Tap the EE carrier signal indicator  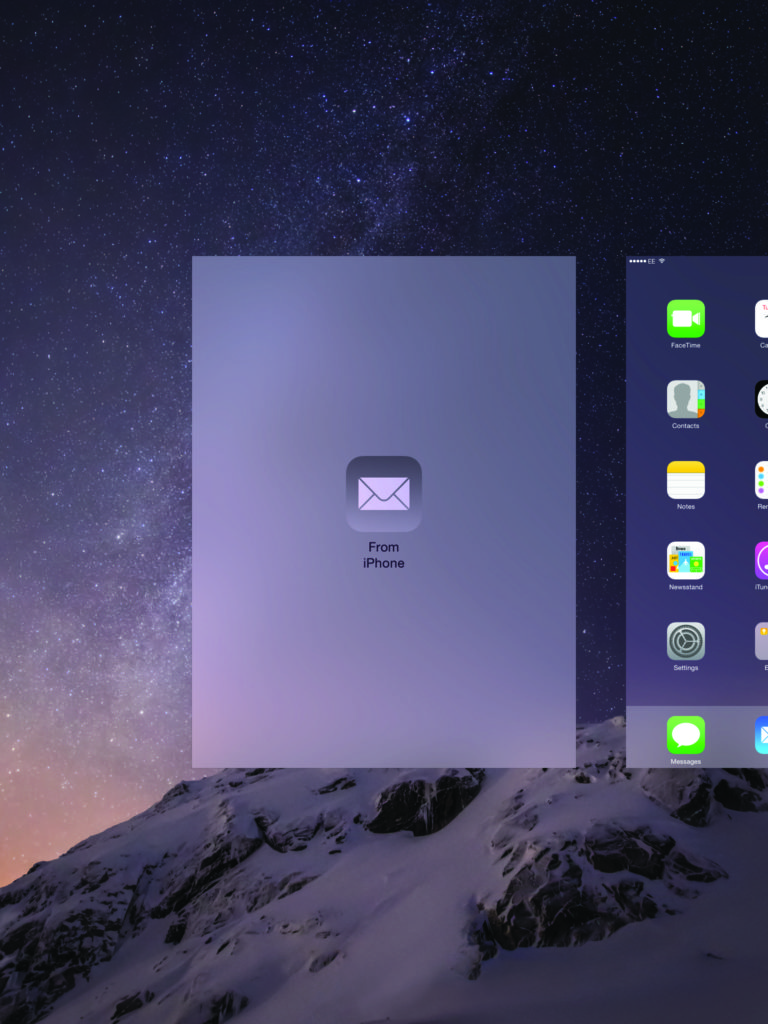[642, 261]
